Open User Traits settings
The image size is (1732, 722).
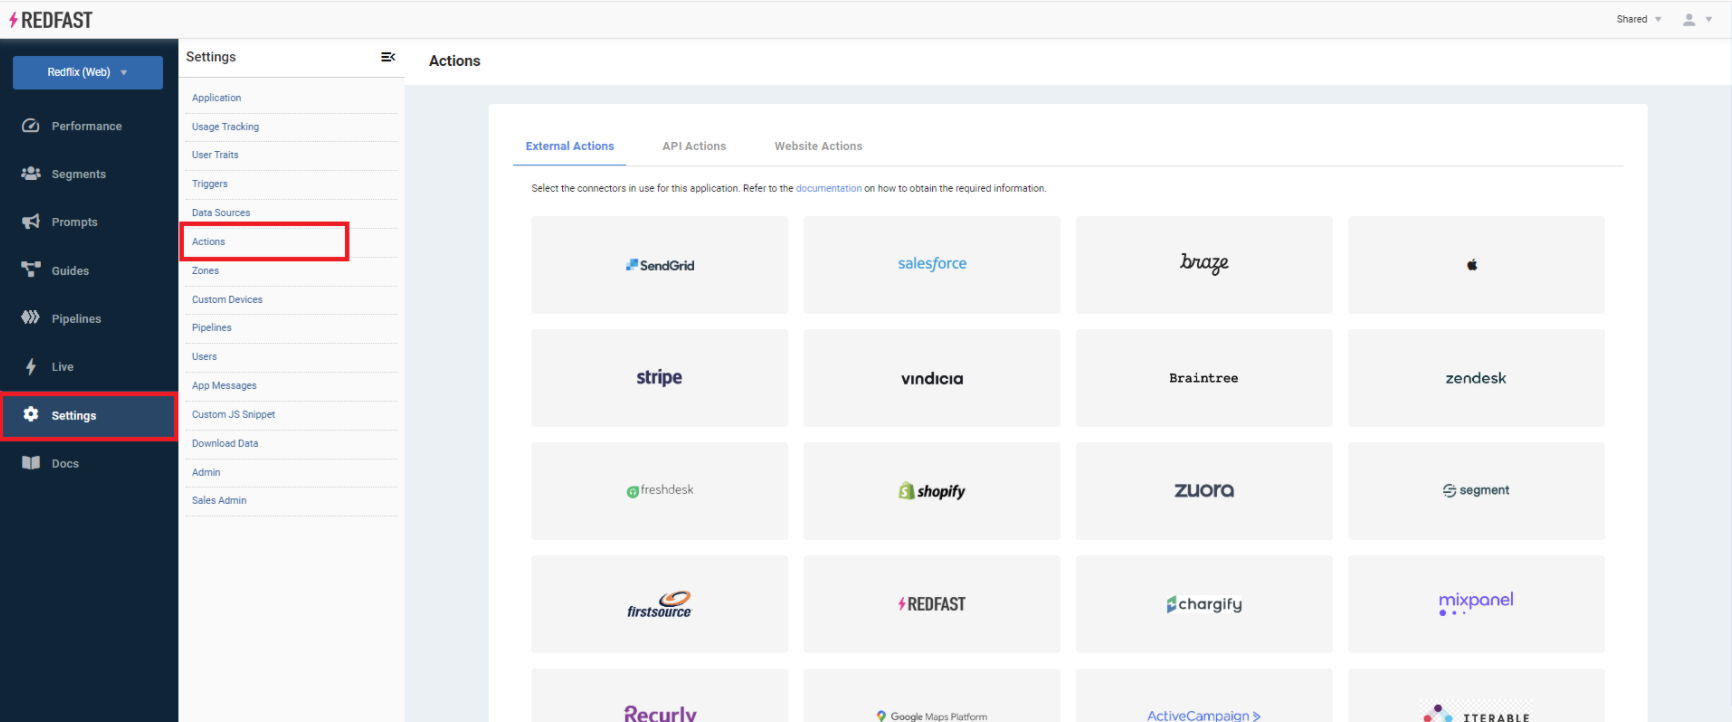point(215,155)
